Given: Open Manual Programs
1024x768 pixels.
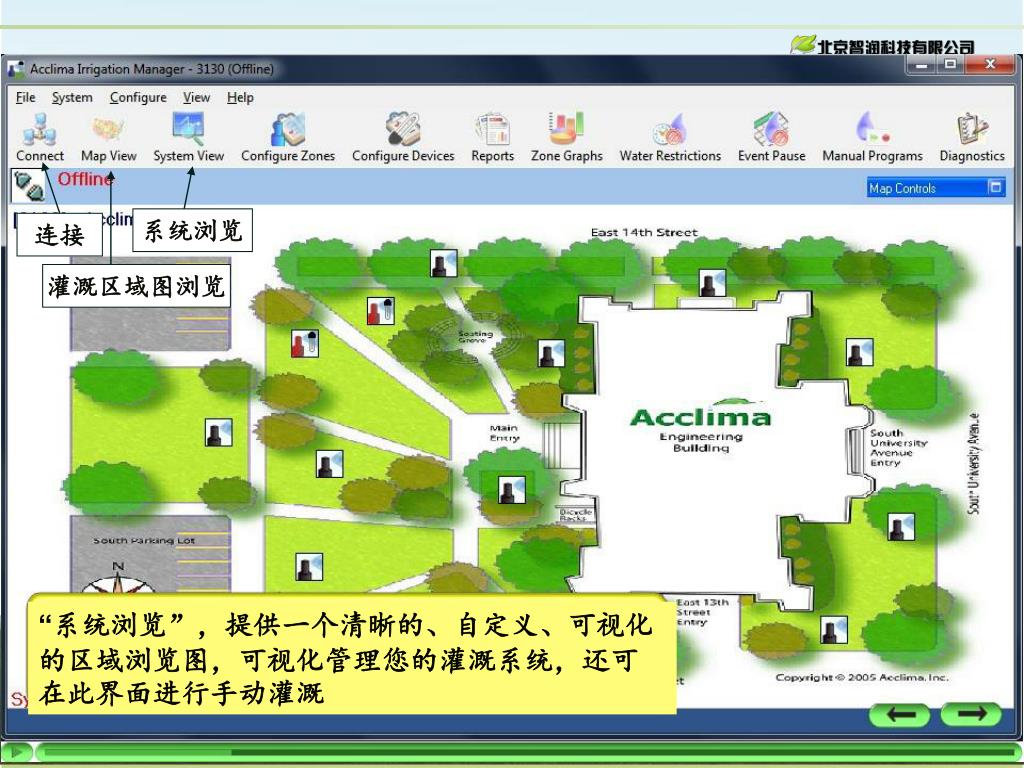Looking at the screenshot, I should [x=872, y=137].
